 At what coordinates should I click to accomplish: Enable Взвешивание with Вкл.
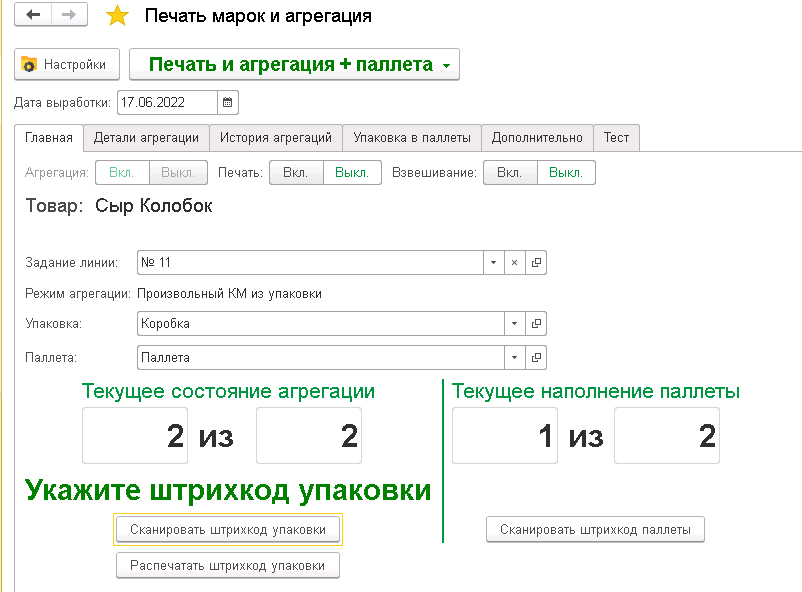509,172
